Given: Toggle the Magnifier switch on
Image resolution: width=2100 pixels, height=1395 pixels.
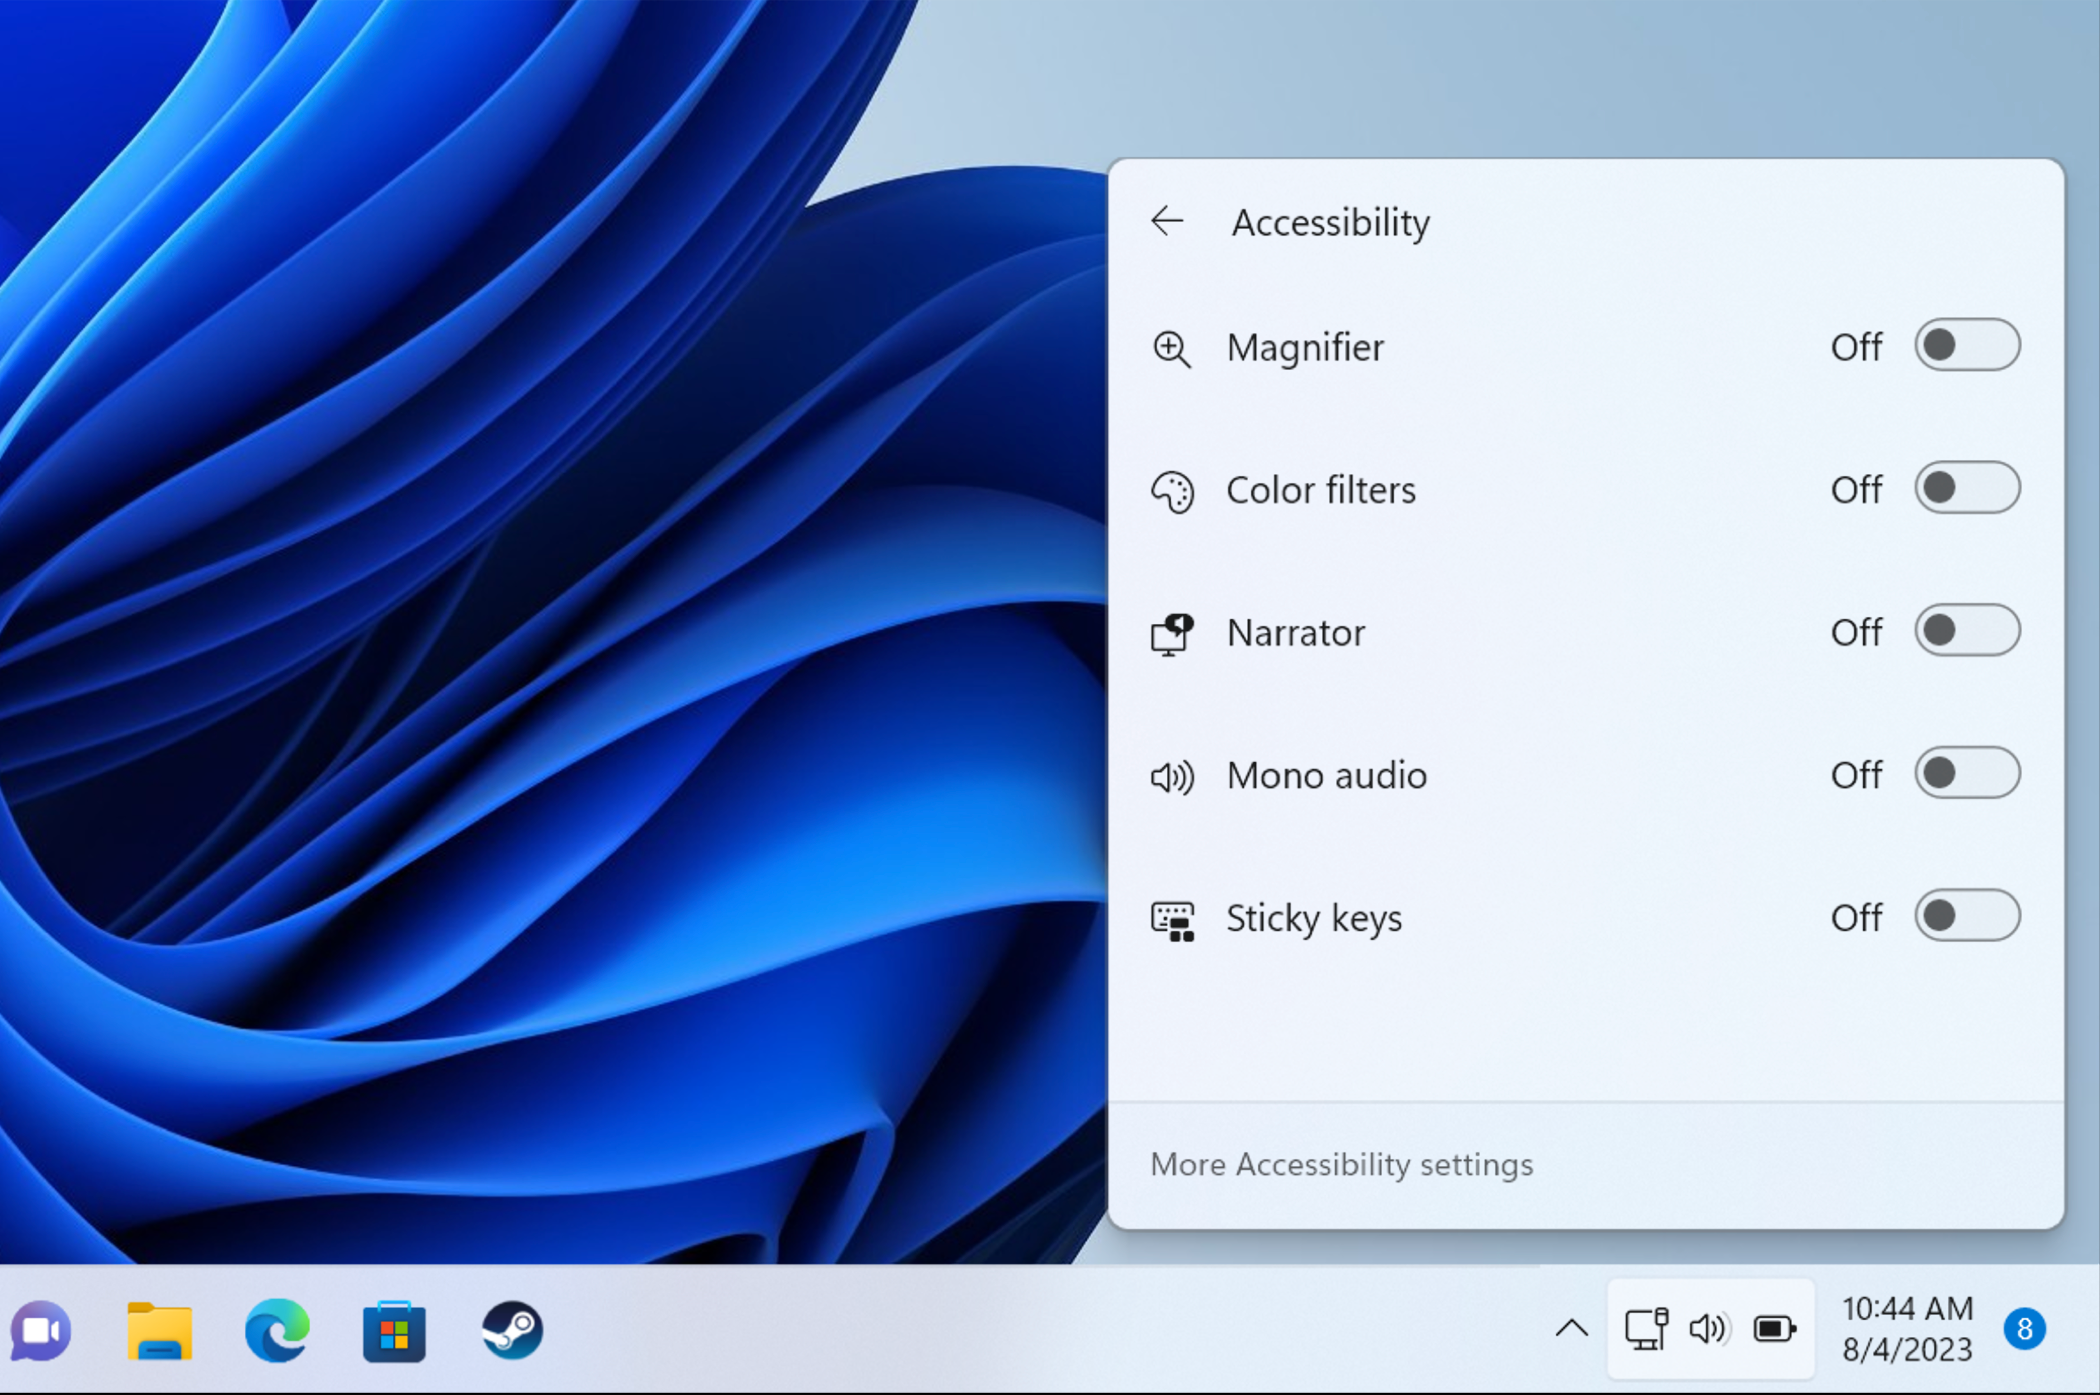Looking at the screenshot, I should [1966, 346].
